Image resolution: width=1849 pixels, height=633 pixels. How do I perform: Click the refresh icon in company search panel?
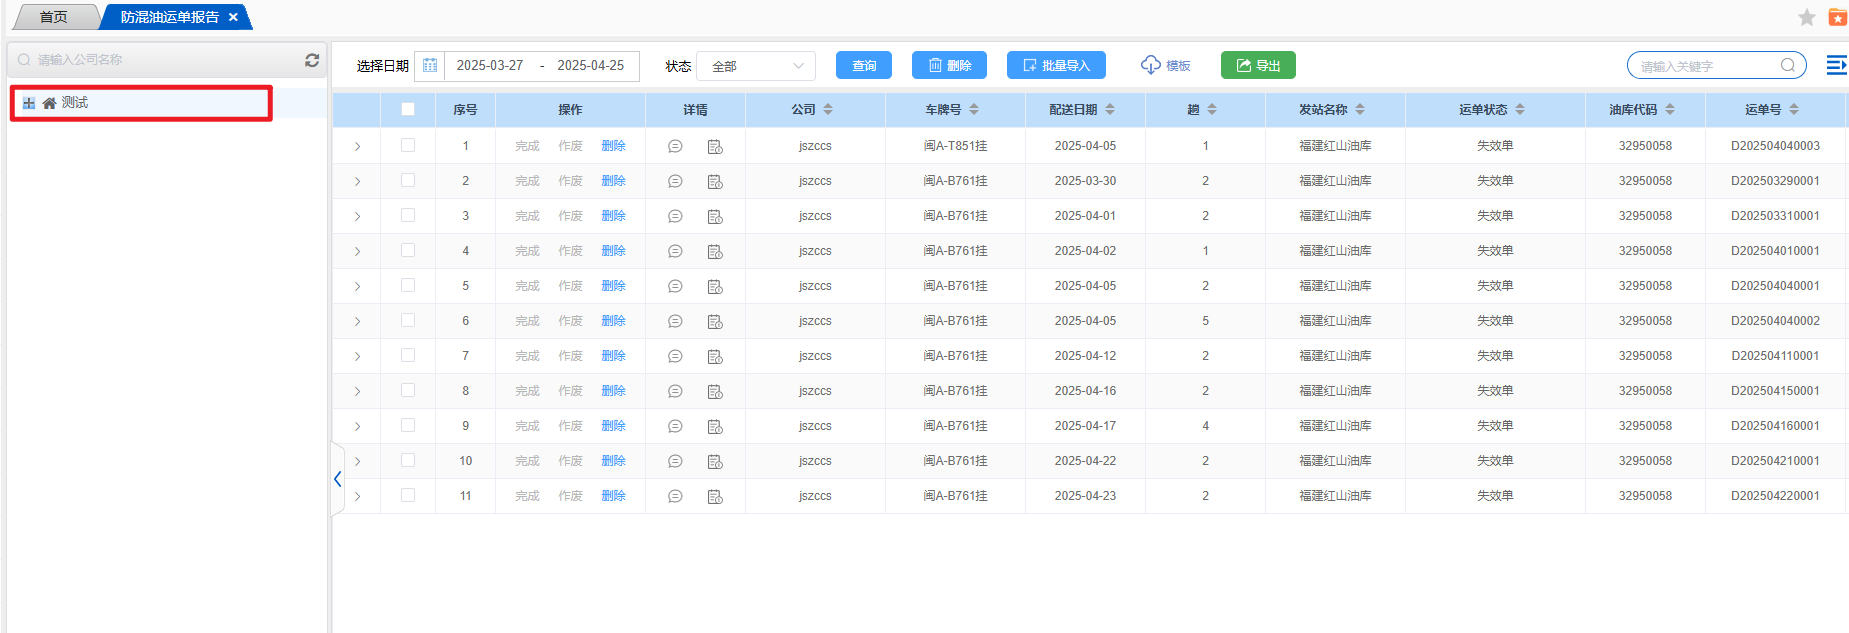[312, 60]
